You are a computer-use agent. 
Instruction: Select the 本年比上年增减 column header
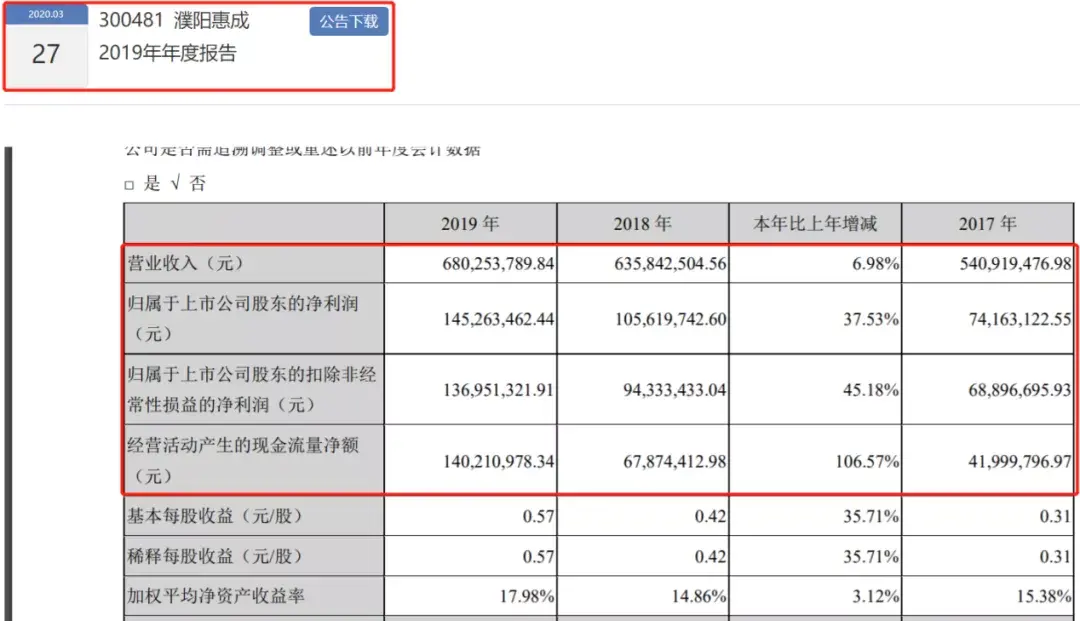(815, 224)
